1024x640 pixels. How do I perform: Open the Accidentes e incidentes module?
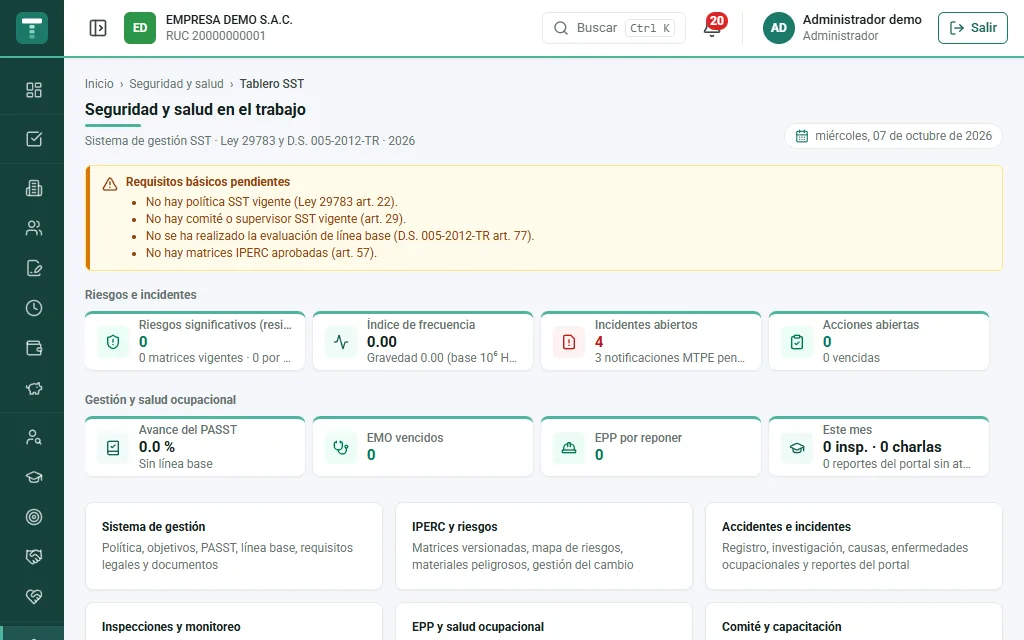[854, 546]
